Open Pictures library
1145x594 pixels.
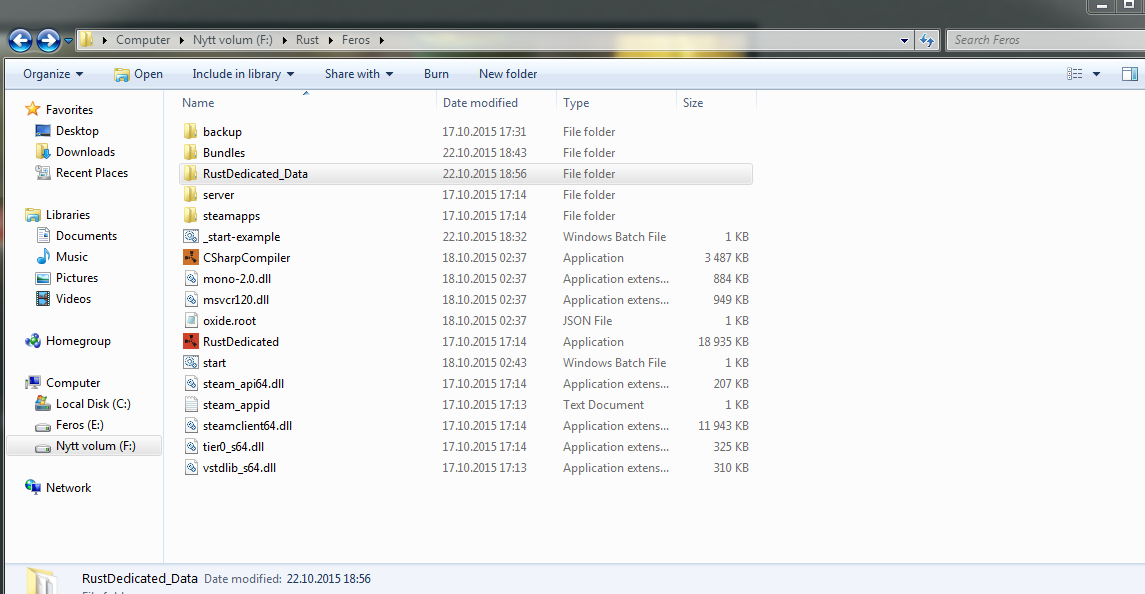76,278
